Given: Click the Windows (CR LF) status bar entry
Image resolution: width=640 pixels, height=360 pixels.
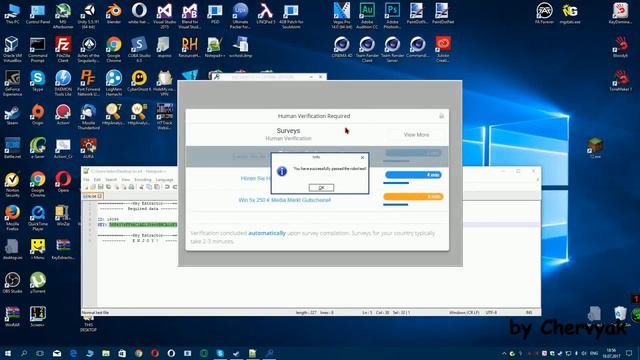Looking at the screenshot, I should pyautogui.click(x=464, y=313).
